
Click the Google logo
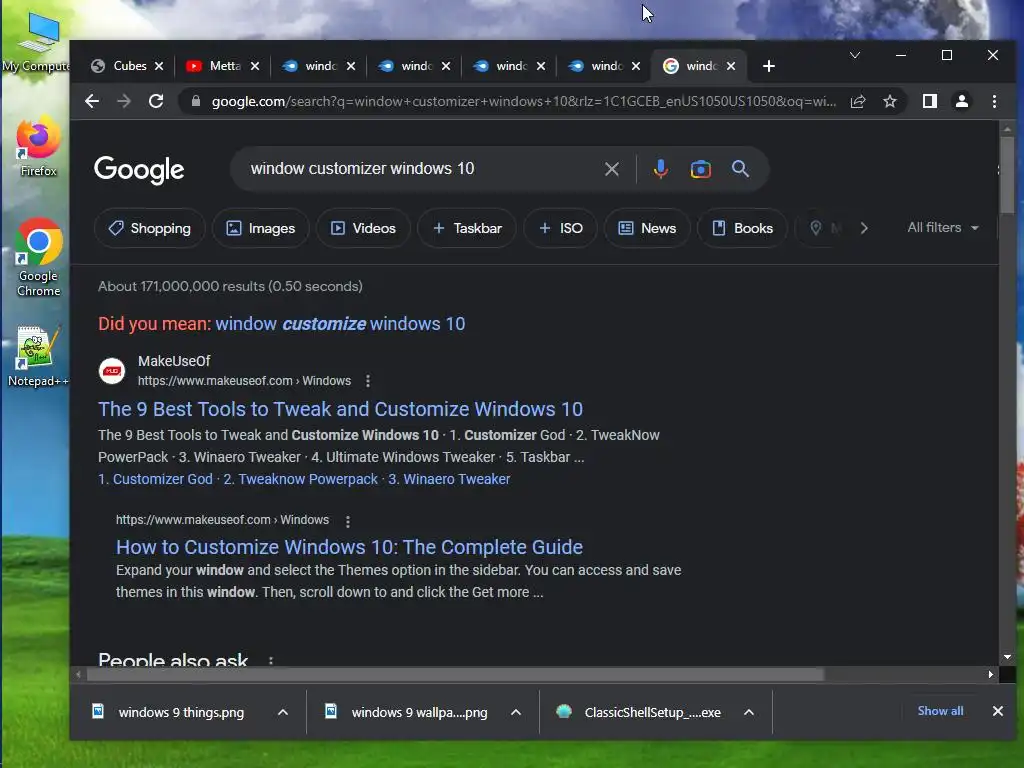(x=139, y=170)
